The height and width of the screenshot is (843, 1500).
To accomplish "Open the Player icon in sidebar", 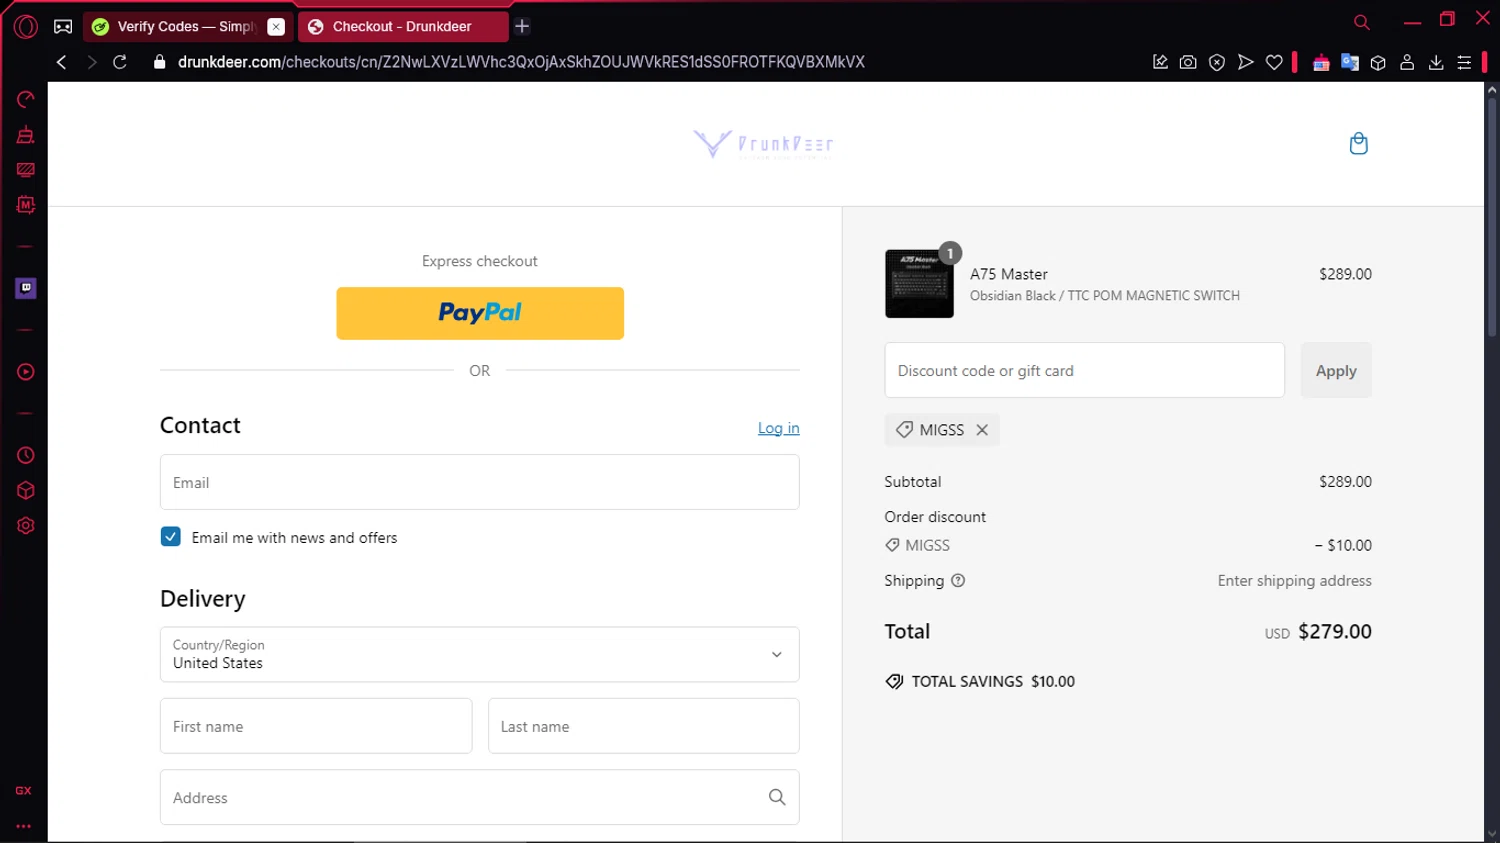I will 26,372.
